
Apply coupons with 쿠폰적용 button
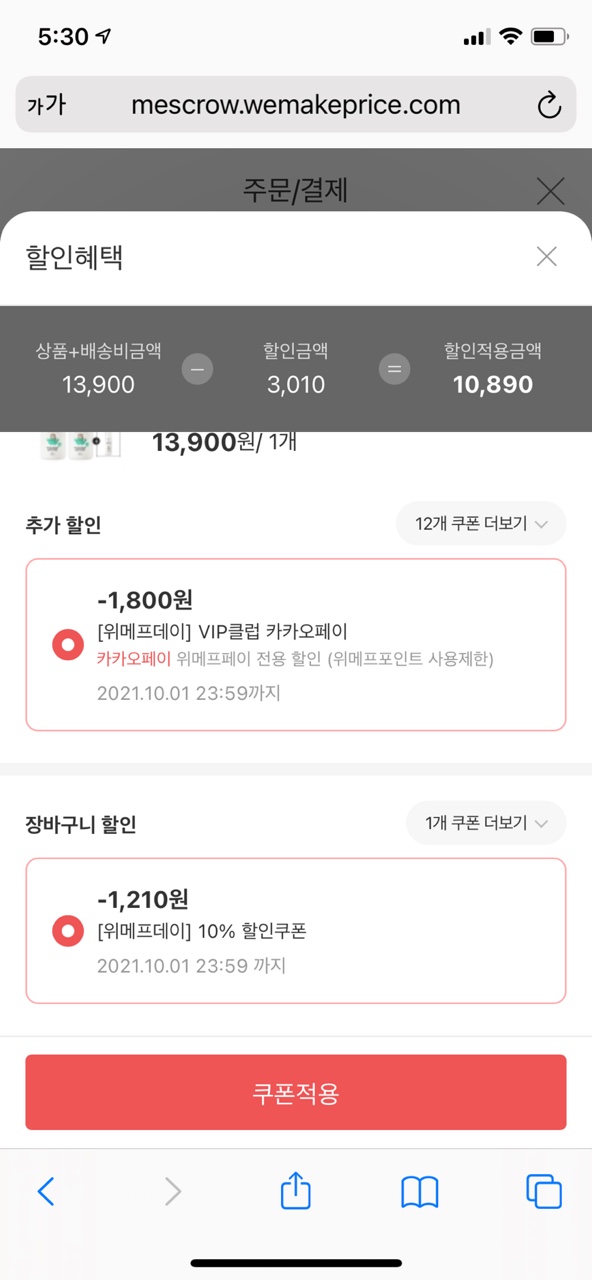coord(296,1093)
